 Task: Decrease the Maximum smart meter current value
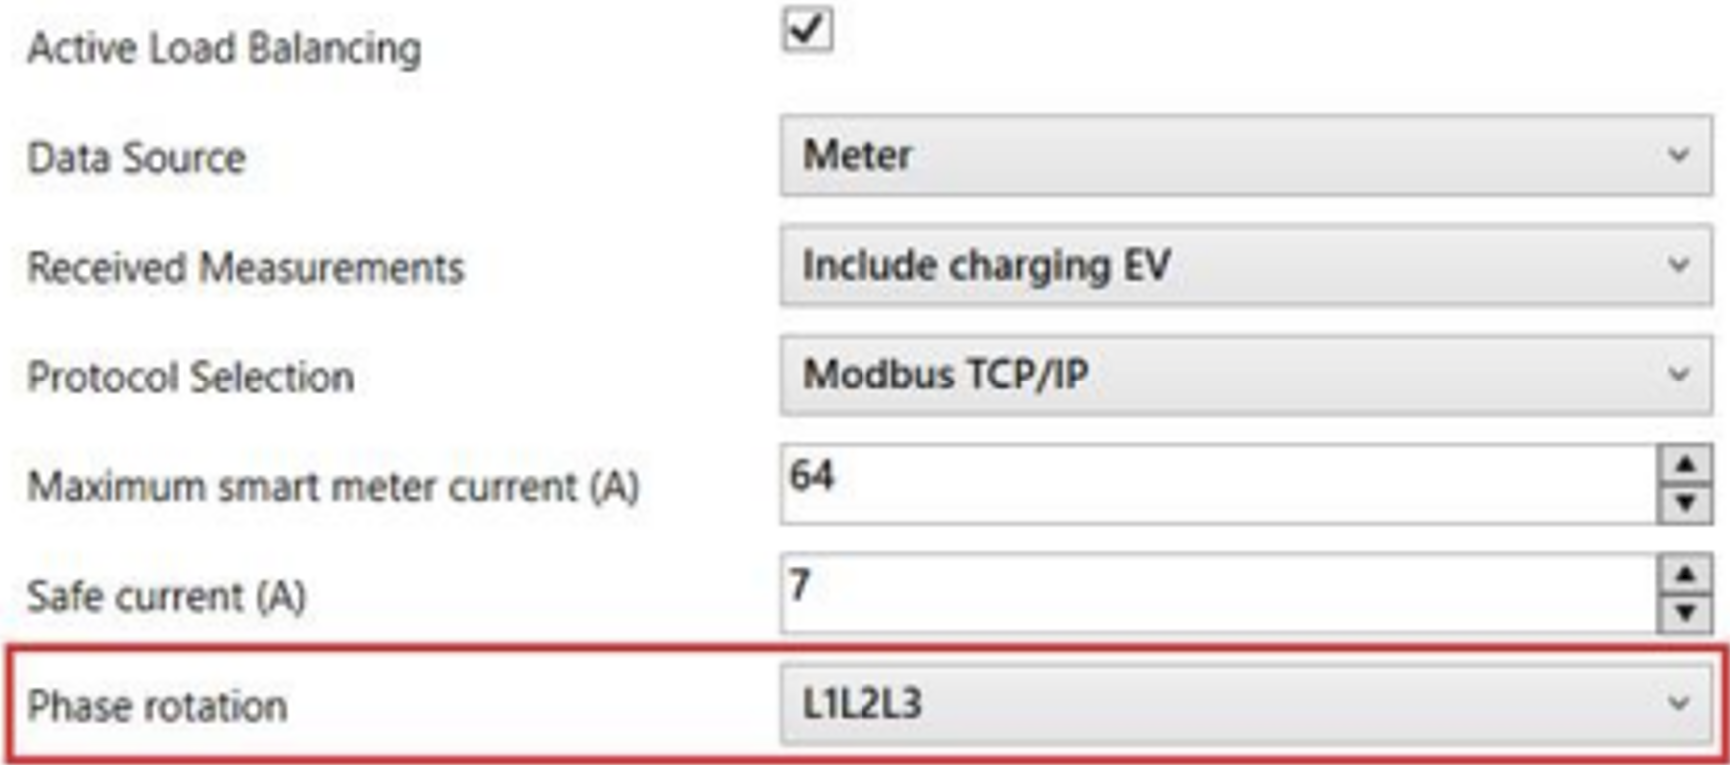pyautogui.click(x=1685, y=503)
